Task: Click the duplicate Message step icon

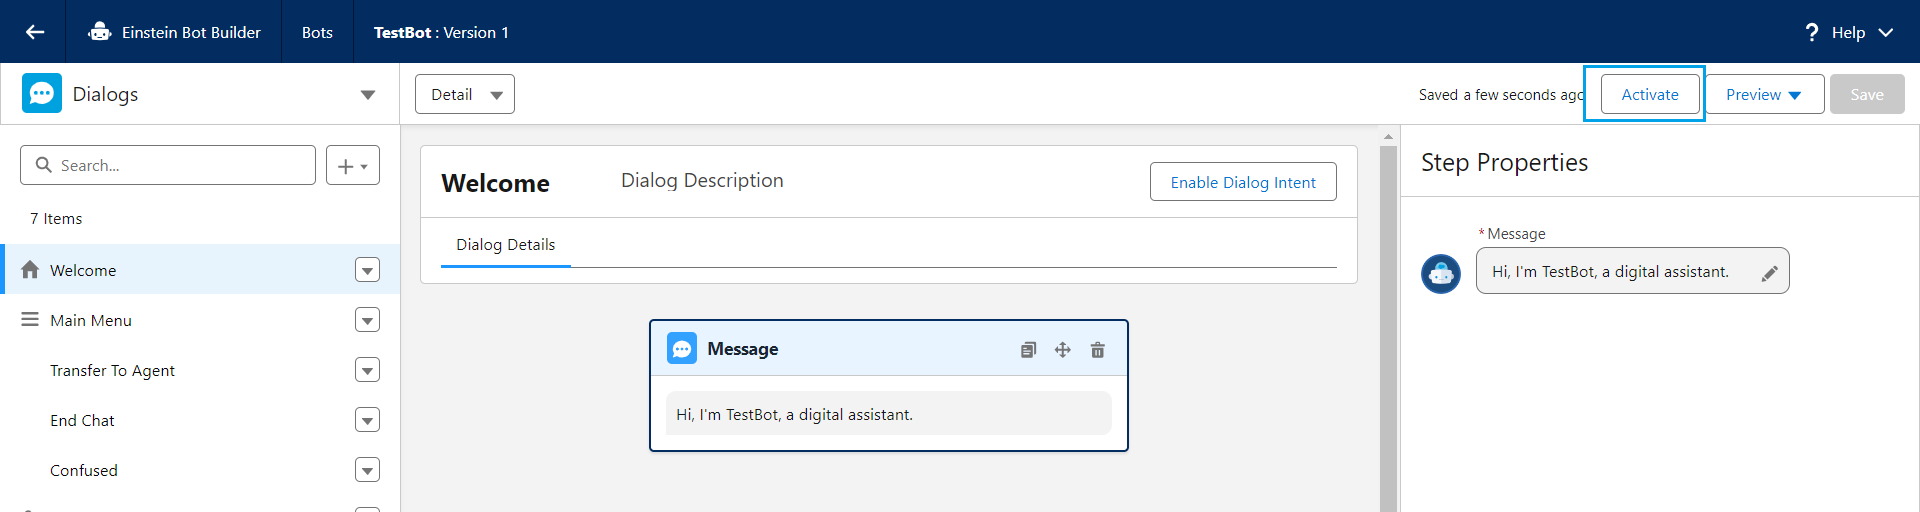Action: pyautogui.click(x=1028, y=350)
